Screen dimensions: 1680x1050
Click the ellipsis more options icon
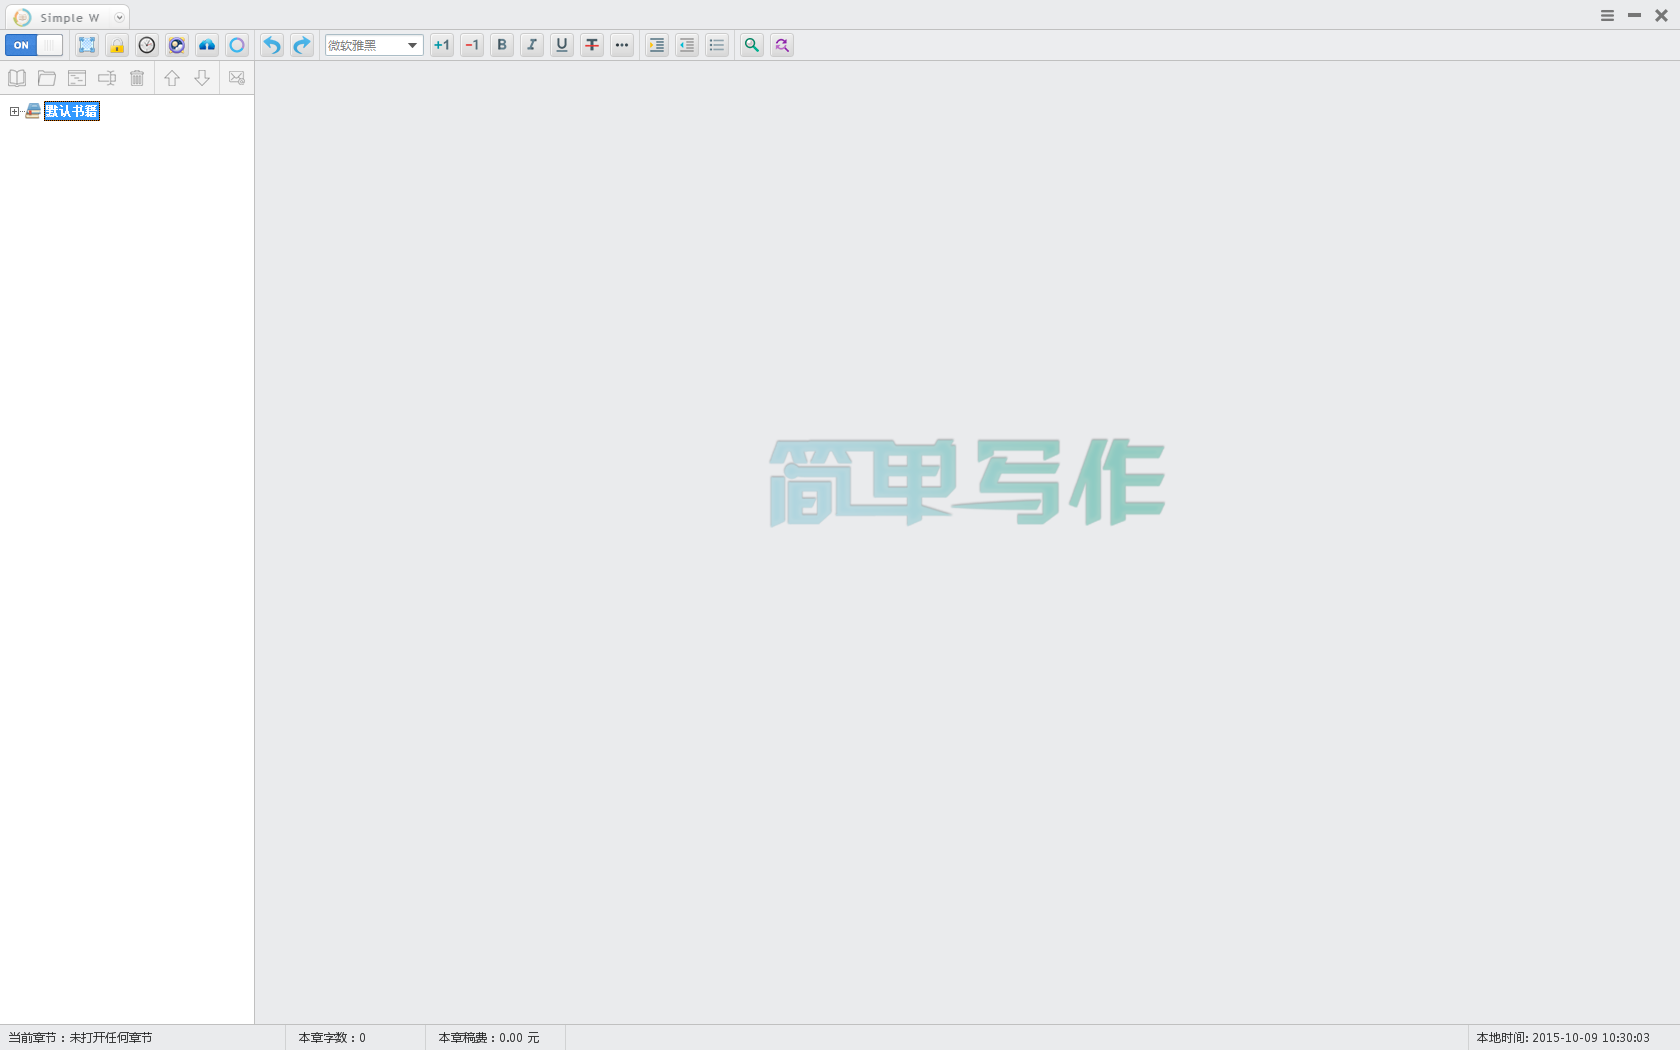[622, 45]
